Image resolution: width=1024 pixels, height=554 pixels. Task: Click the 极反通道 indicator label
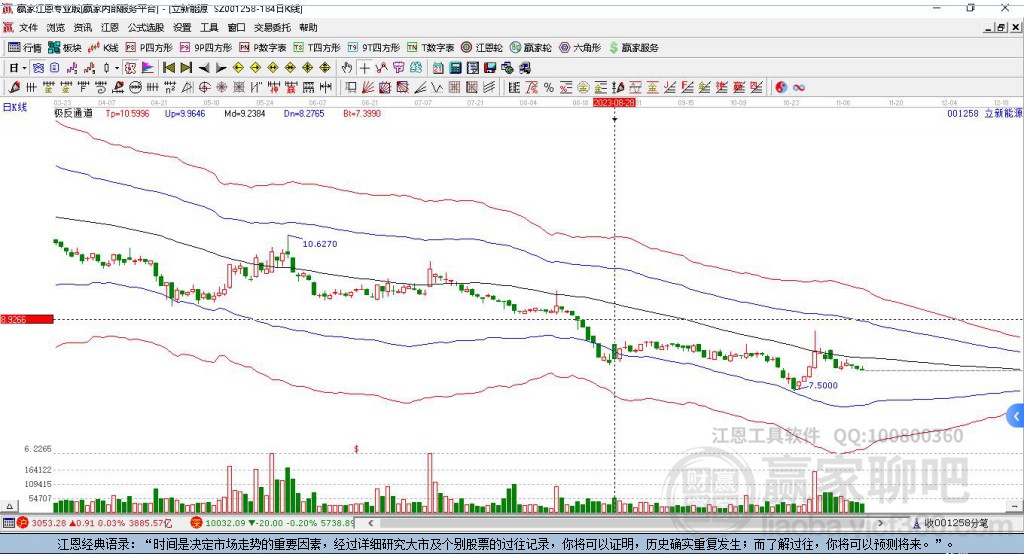(x=73, y=114)
